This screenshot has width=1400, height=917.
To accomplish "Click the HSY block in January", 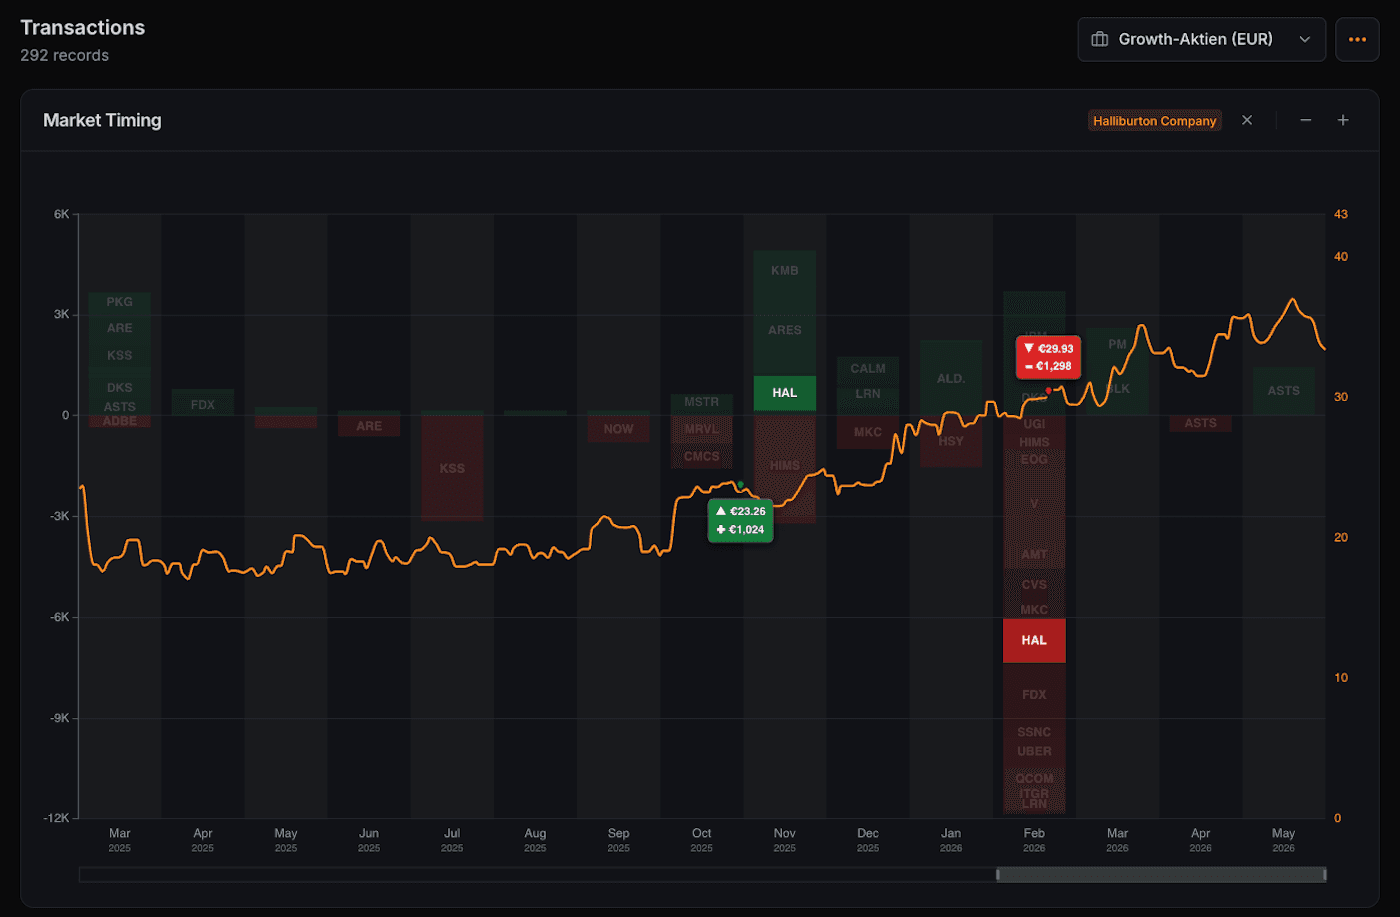I will pyautogui.click(x=951, y=441).
